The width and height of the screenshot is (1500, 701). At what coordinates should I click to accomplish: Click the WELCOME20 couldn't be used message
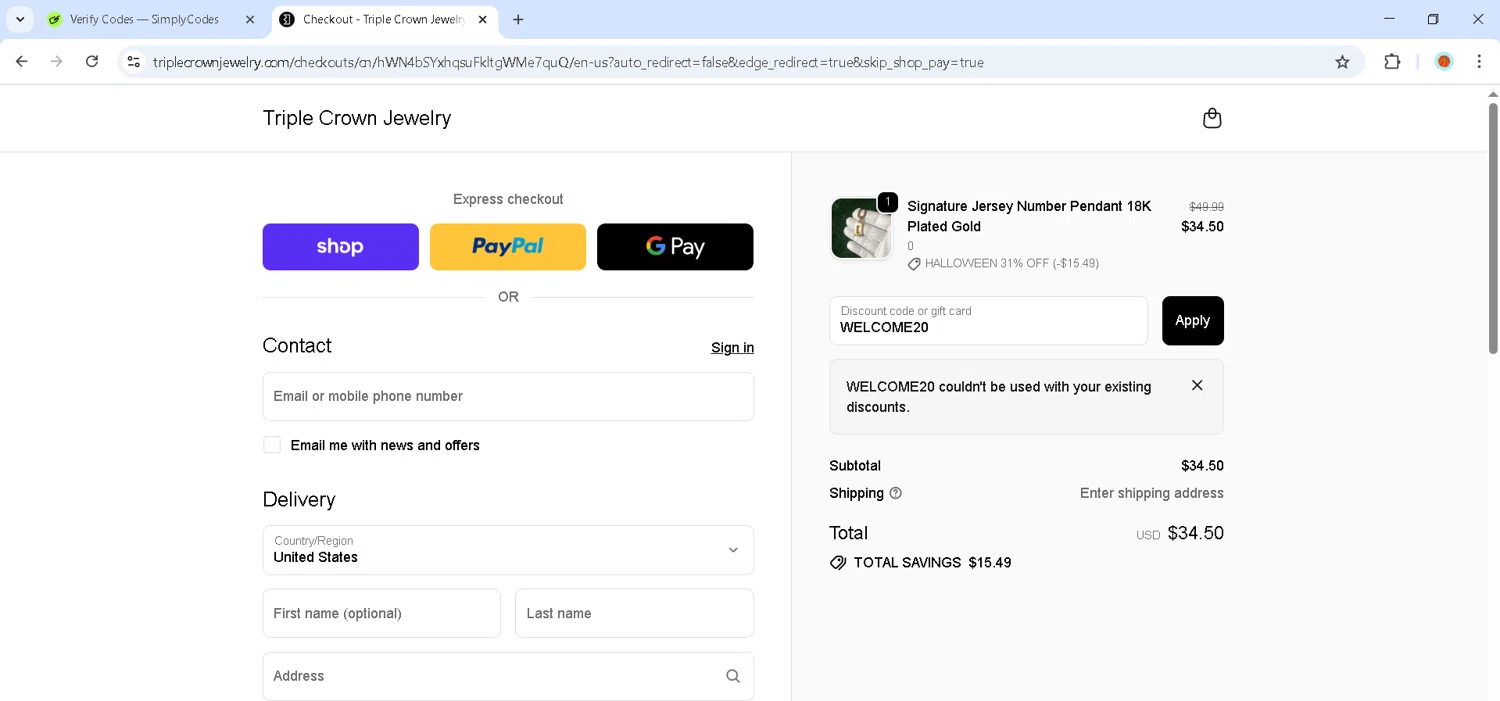tap(999, 397)
